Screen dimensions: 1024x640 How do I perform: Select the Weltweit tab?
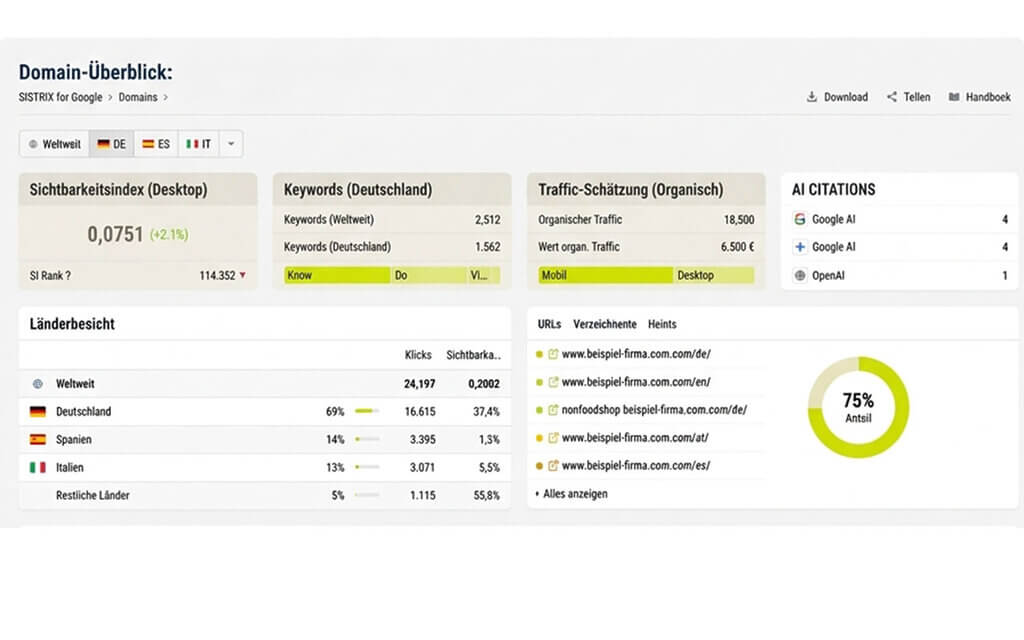pos(55,144)
